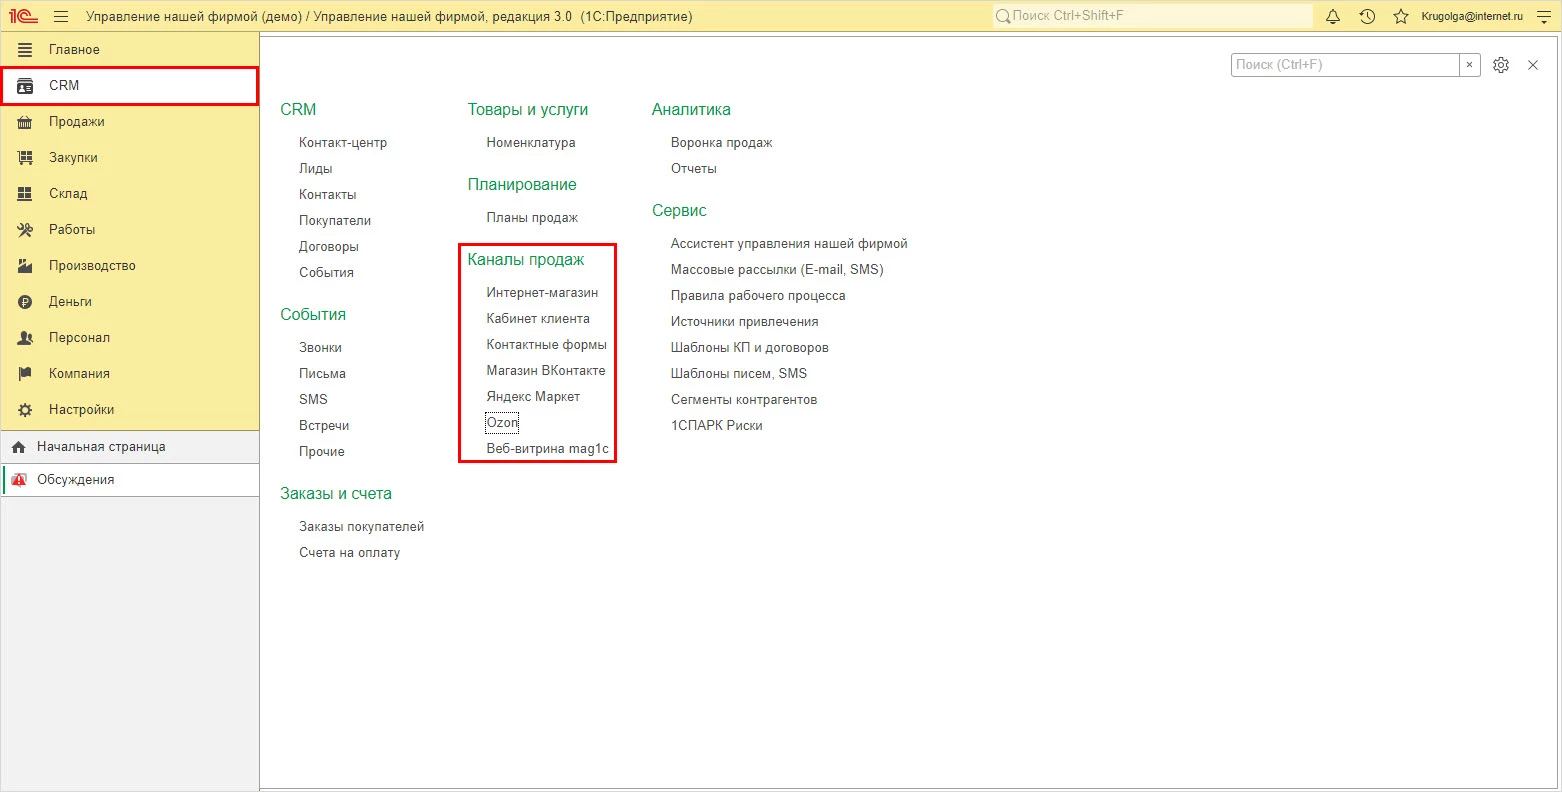
Task: Open the Ozon link
Action: pos(502,423)
